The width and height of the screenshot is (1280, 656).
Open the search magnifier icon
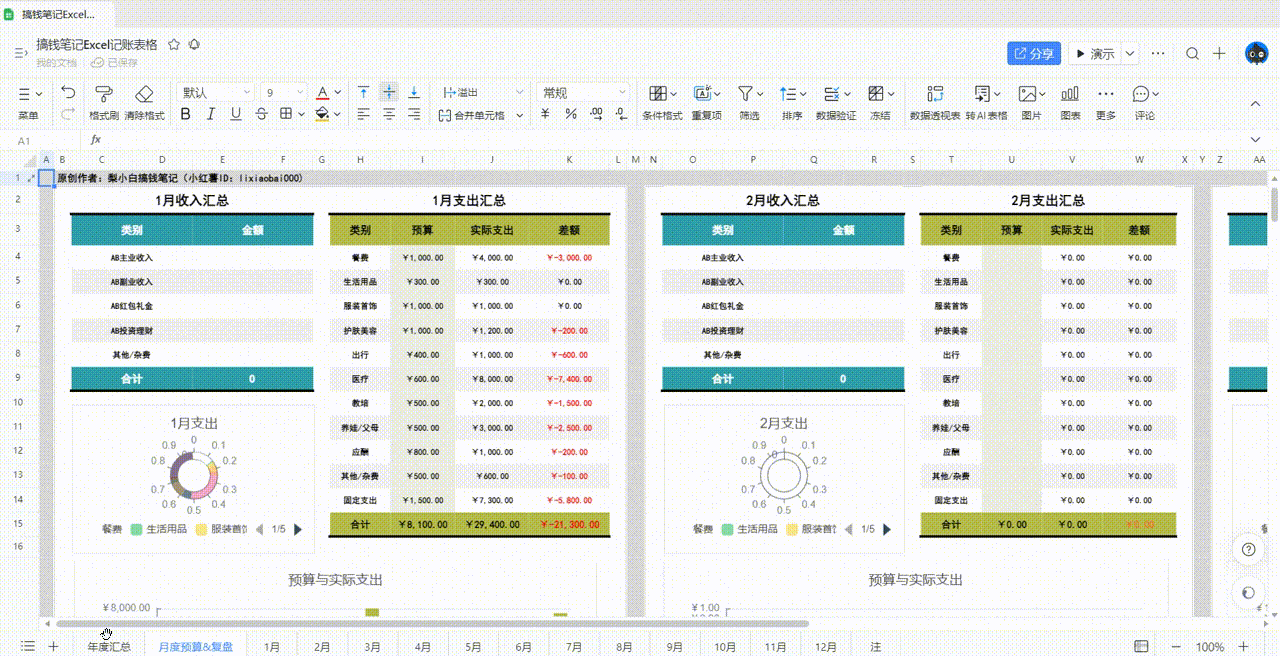(x=1192, y=54)
